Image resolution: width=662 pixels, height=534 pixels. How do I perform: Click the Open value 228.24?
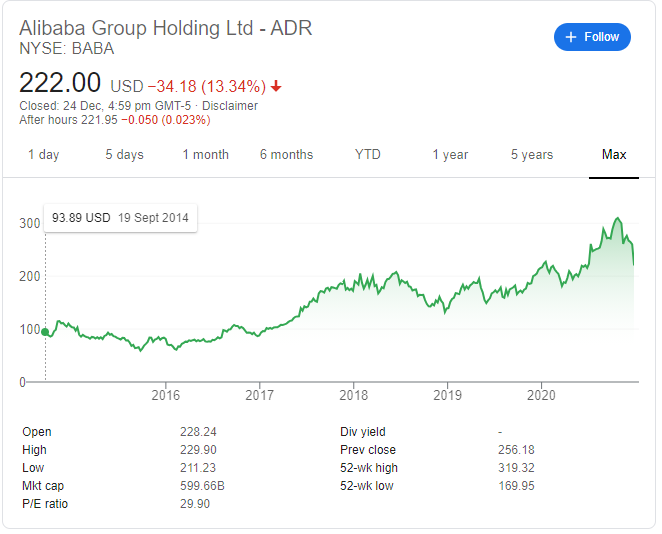click(x=198, y=432)
